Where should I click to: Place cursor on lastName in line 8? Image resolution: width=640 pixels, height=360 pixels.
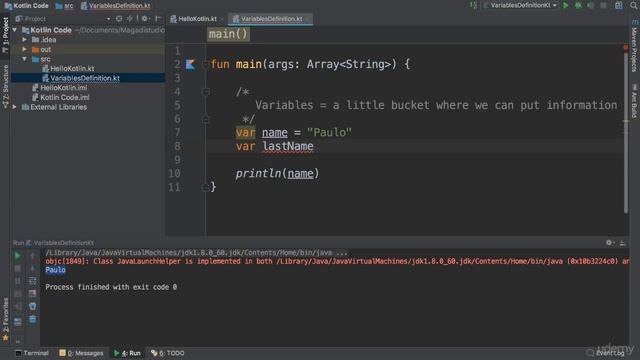tap(288, 146)
